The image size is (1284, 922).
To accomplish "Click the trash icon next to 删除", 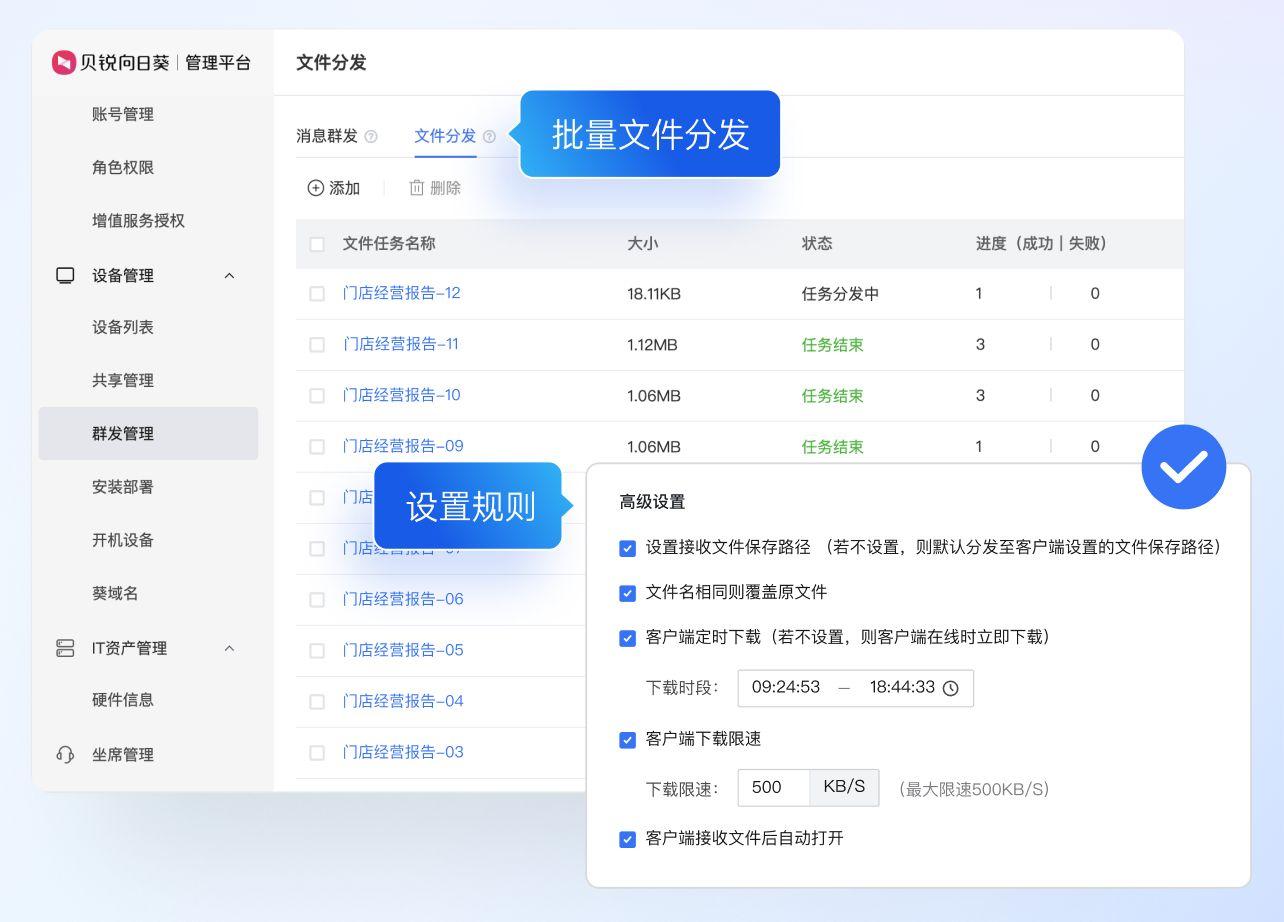I will click(x=416, y=187).
